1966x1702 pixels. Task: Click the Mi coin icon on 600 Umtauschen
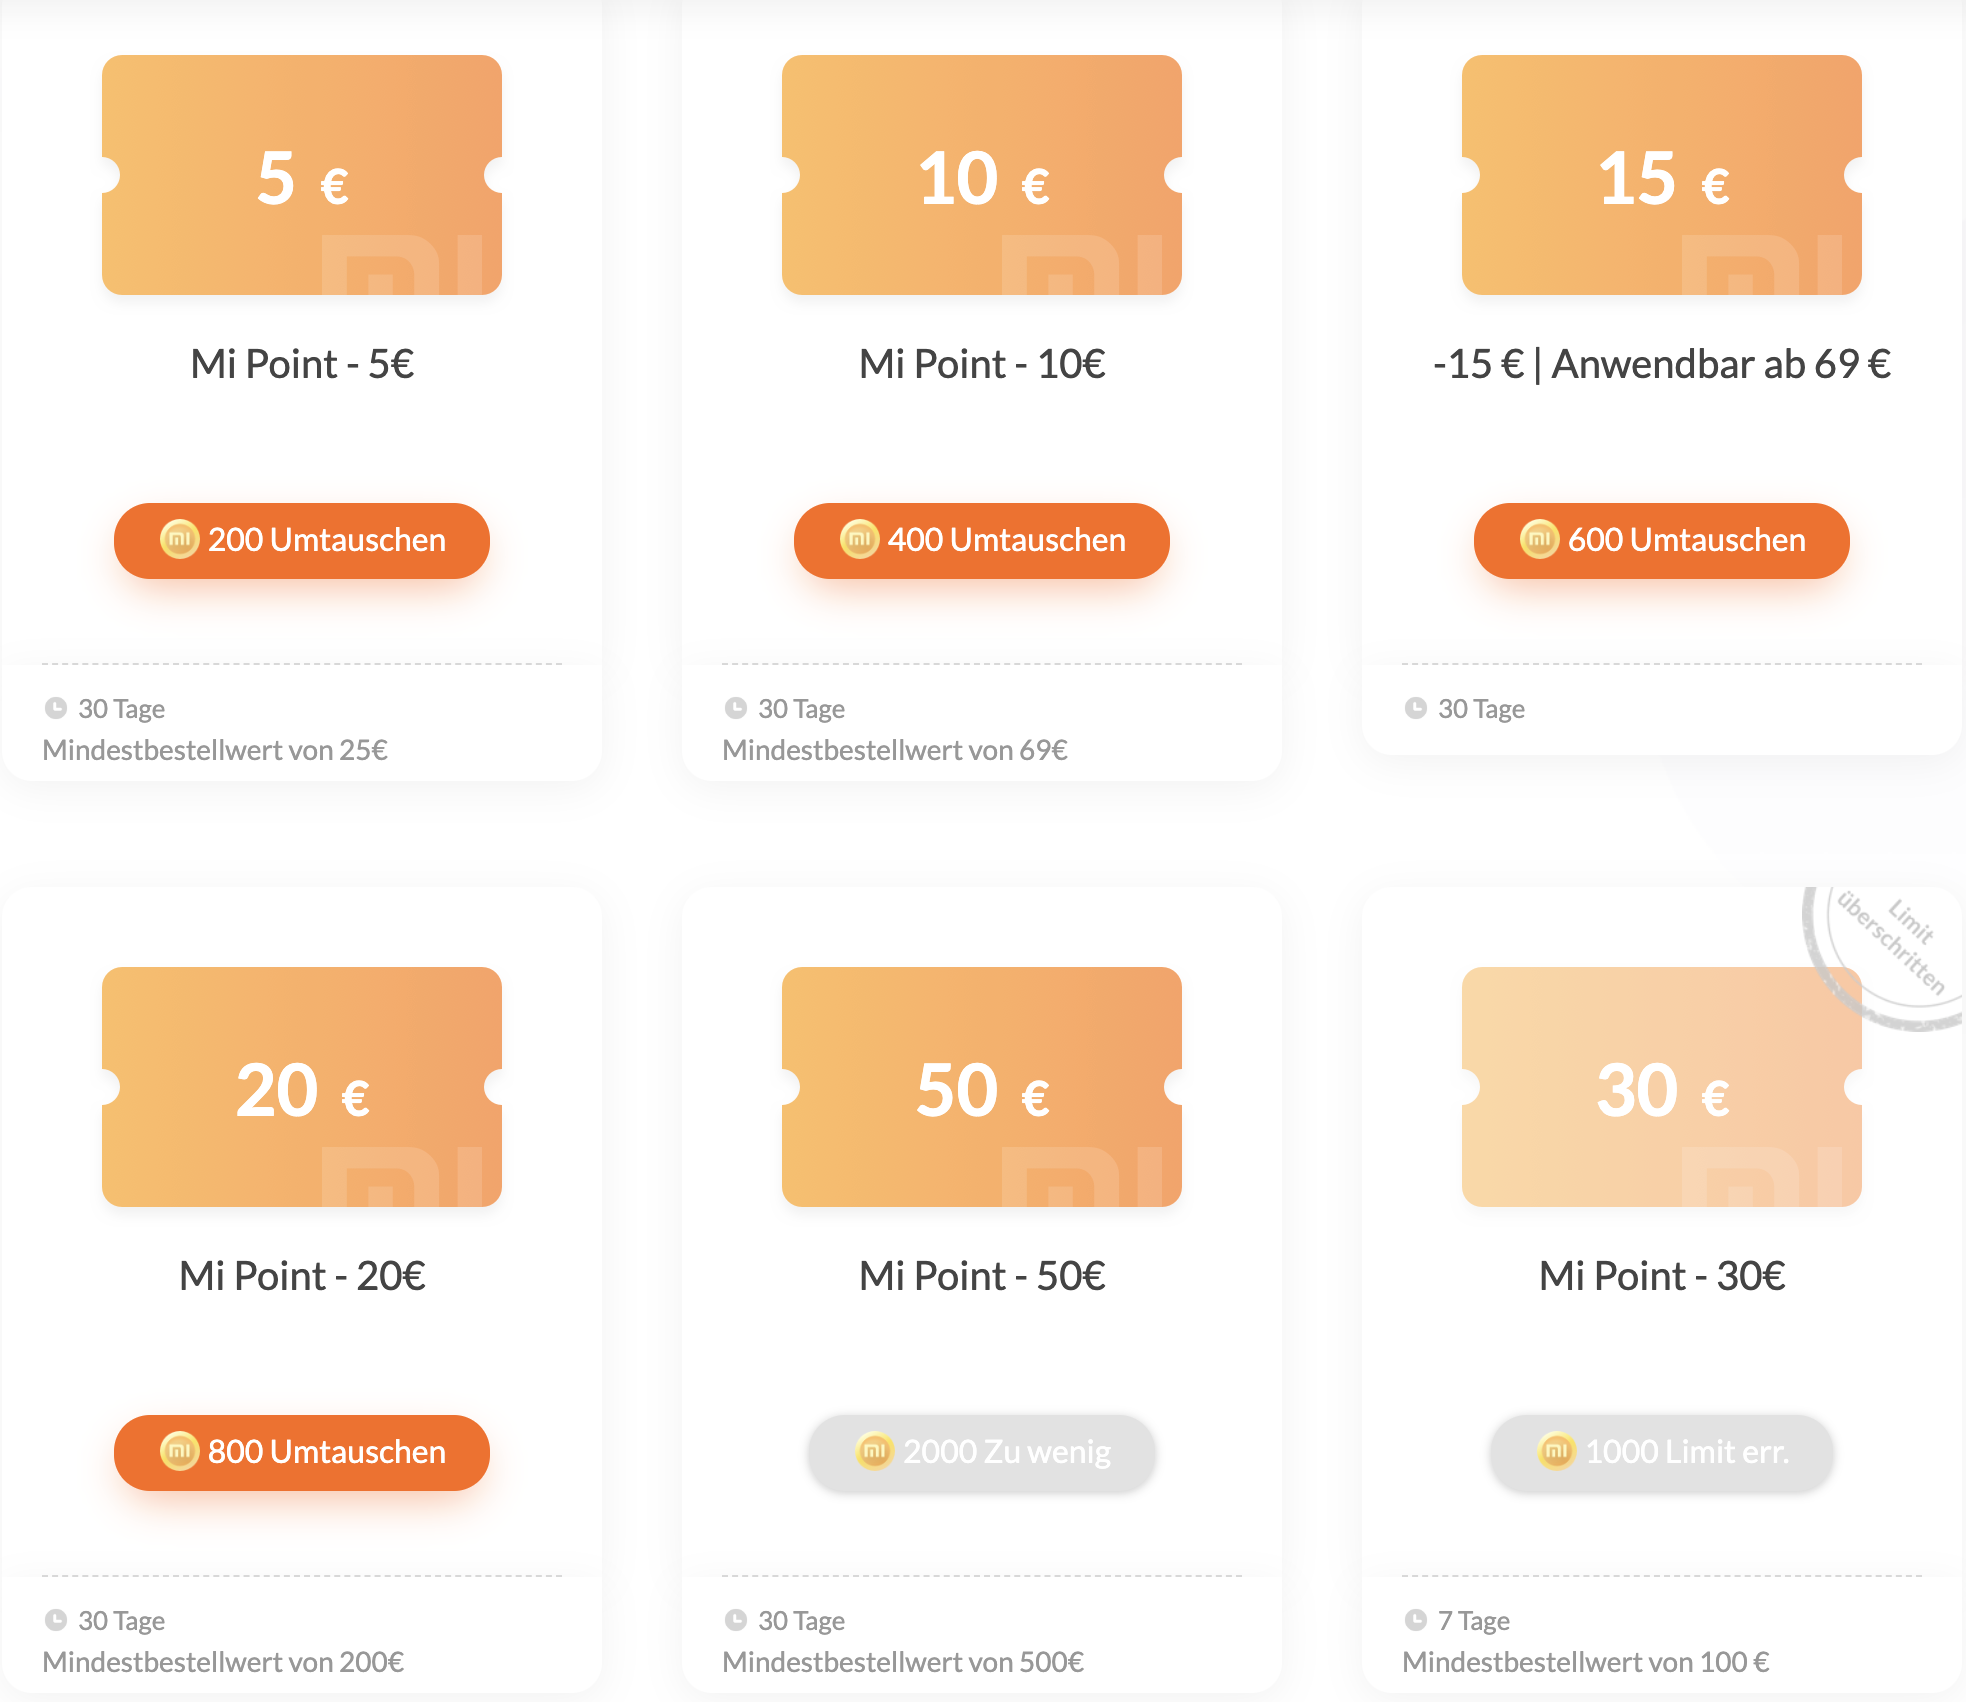click(1539, 540)
